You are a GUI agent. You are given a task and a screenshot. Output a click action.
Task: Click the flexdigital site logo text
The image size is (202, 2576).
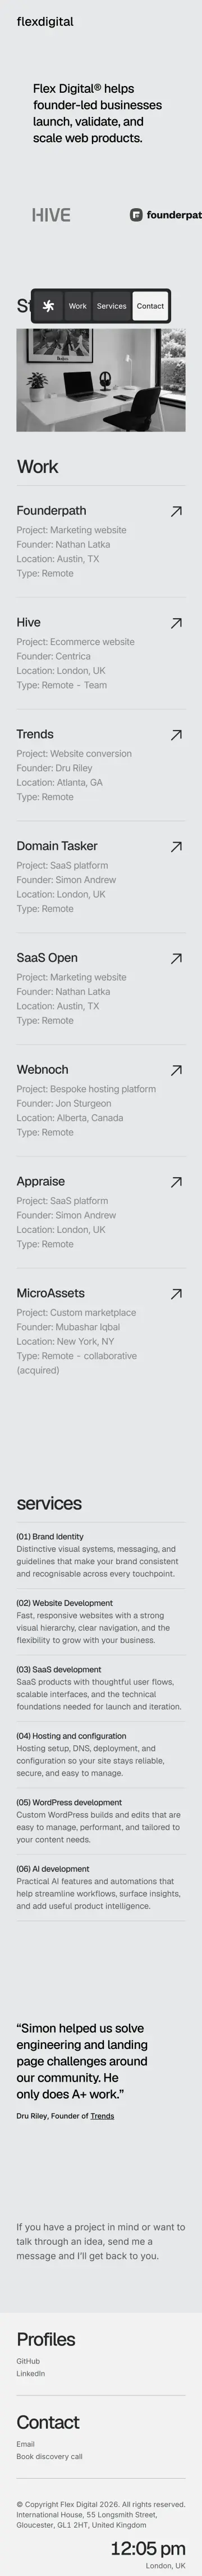(45, 21)
